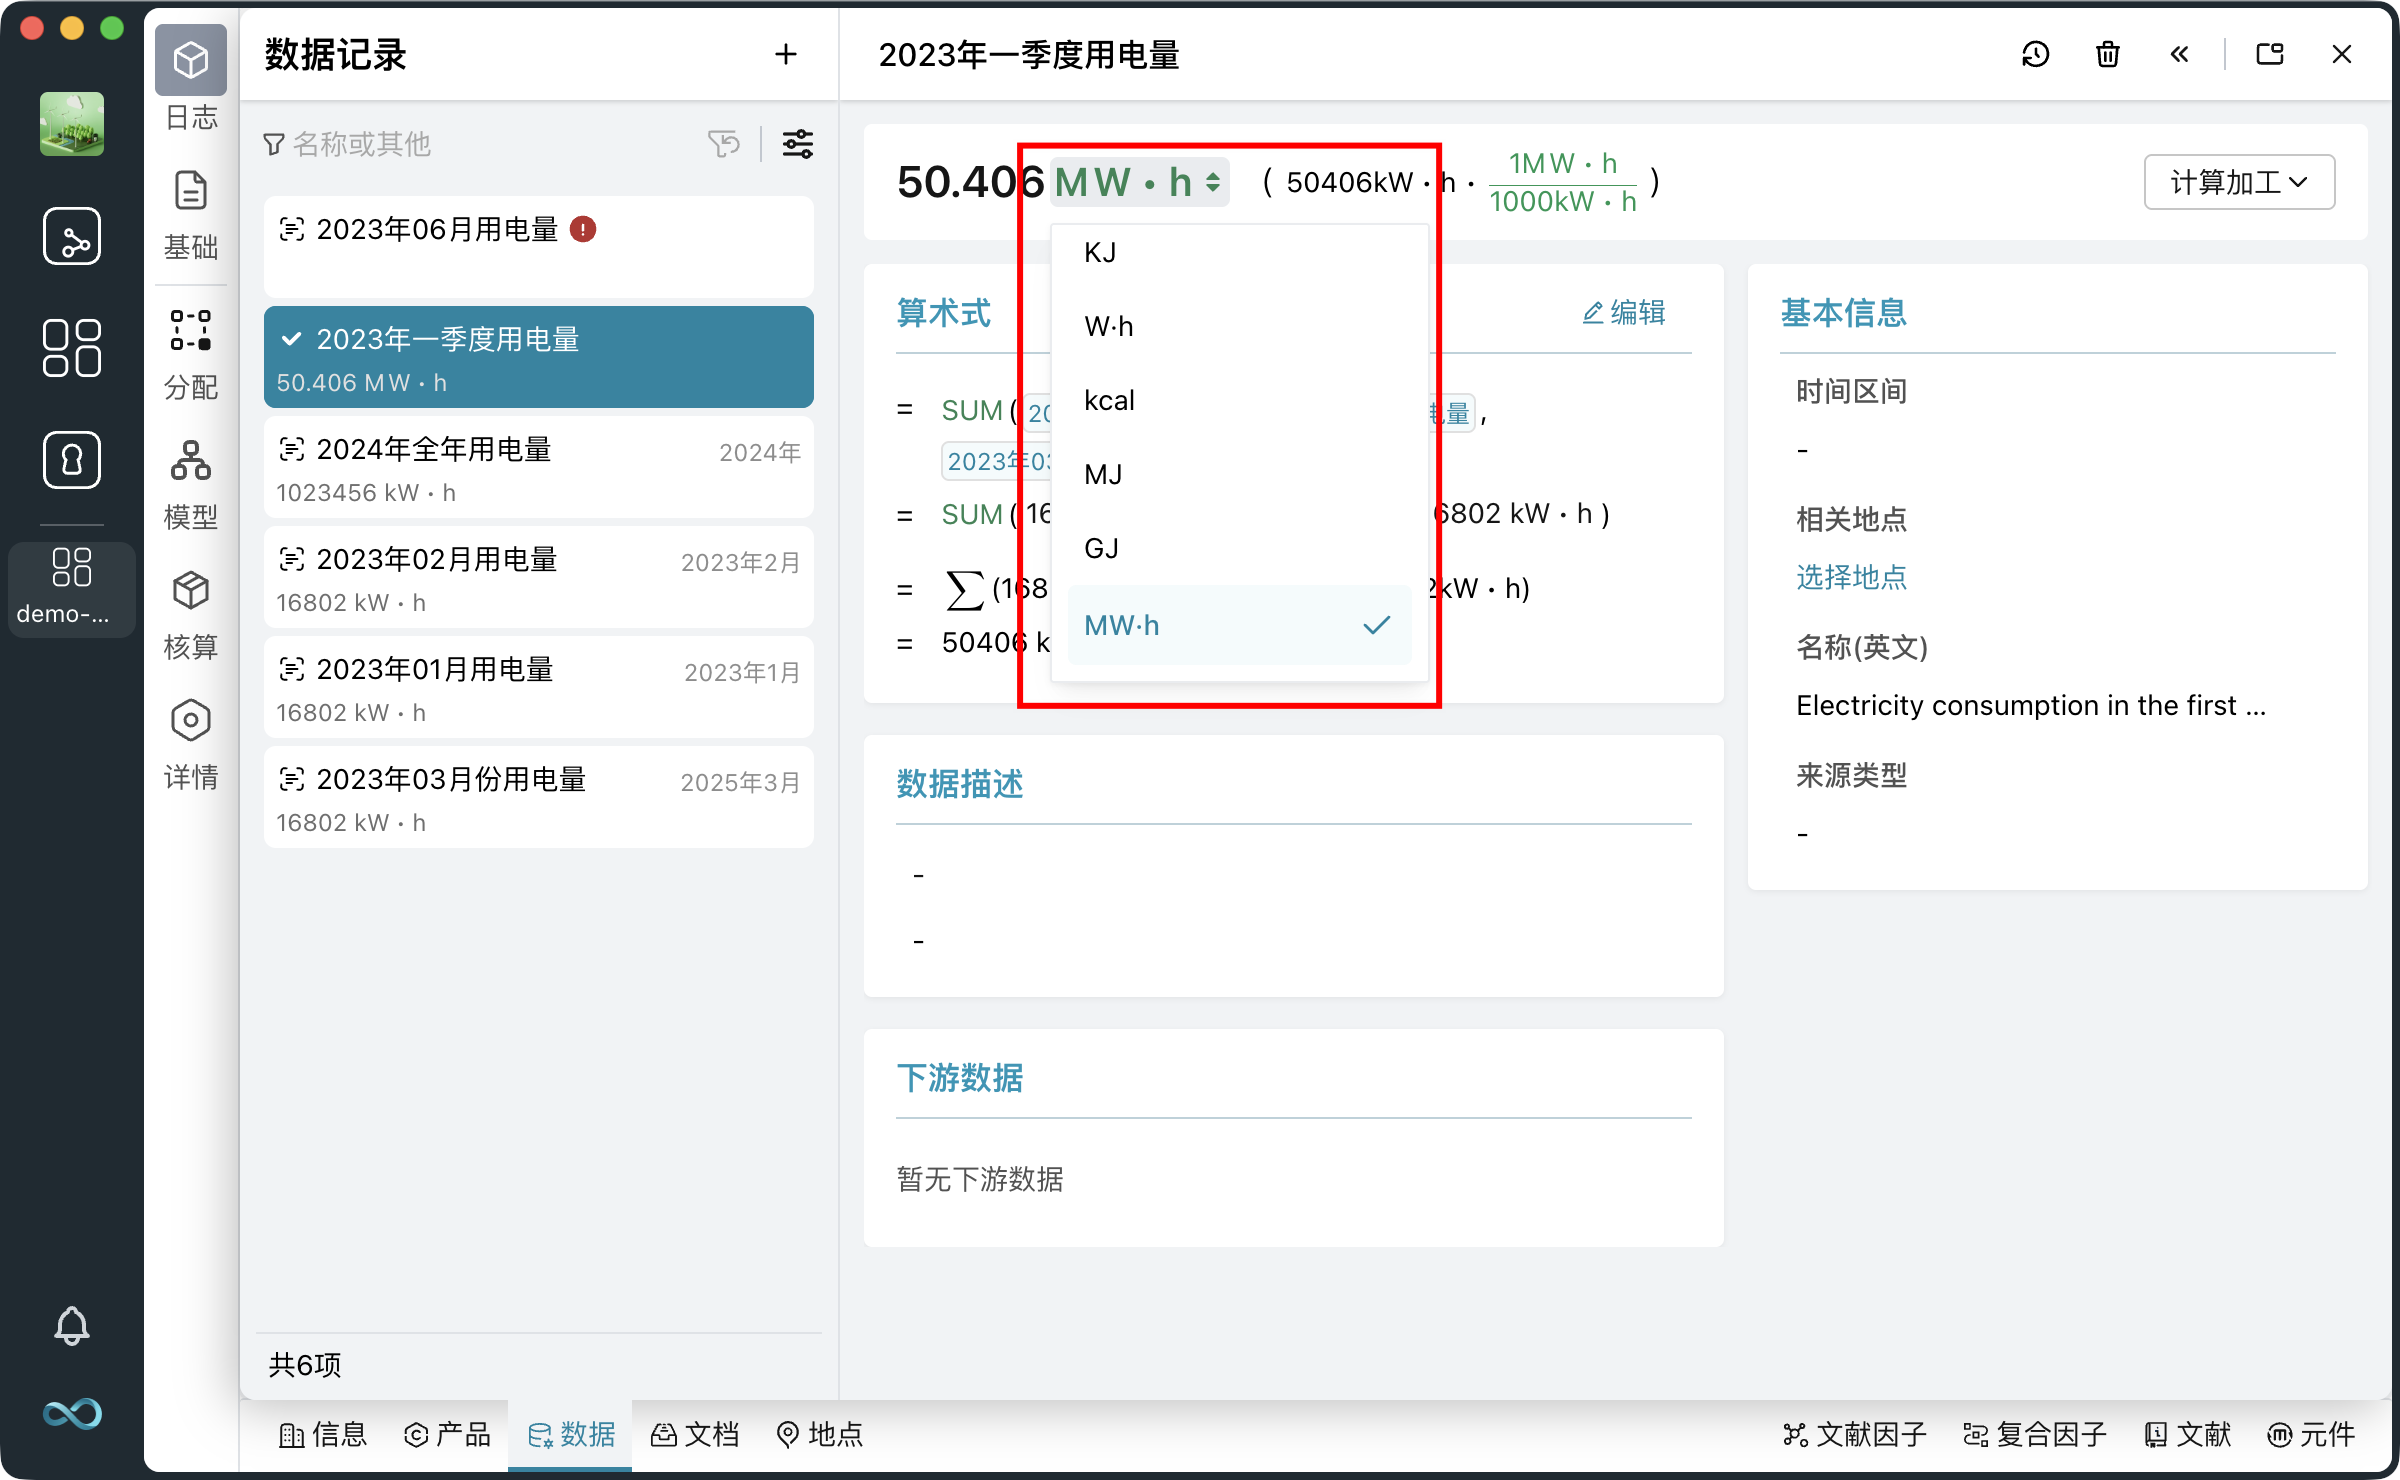Choose GJ from unit list
This screenshot has width=2400, height=1480.
[1101, 549]
